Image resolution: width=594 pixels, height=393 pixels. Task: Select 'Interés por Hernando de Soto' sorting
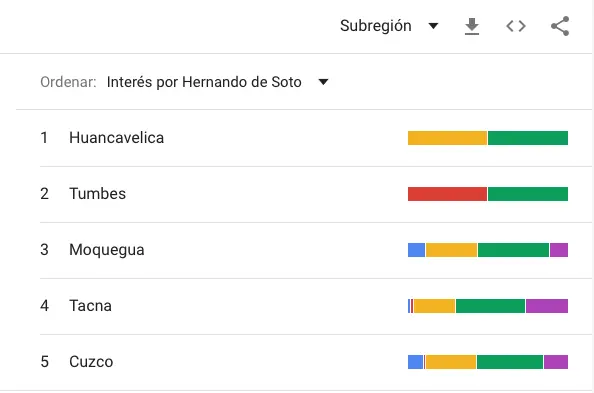[x=204, y=82]
